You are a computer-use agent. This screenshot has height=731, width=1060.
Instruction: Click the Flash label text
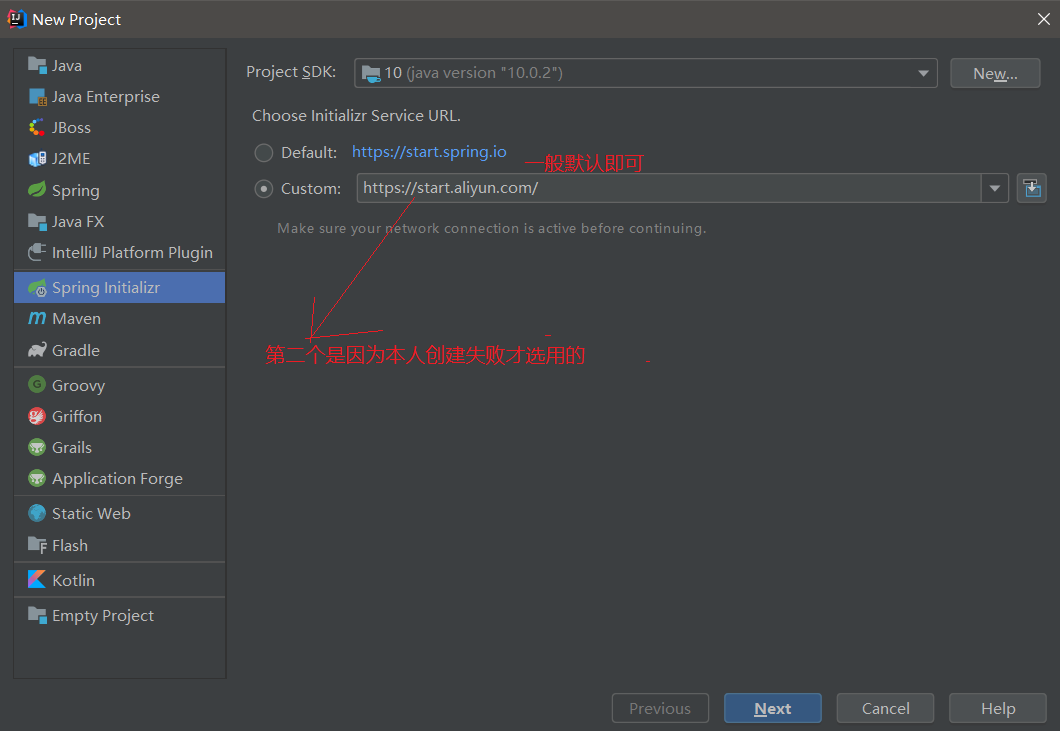point(70,546)
